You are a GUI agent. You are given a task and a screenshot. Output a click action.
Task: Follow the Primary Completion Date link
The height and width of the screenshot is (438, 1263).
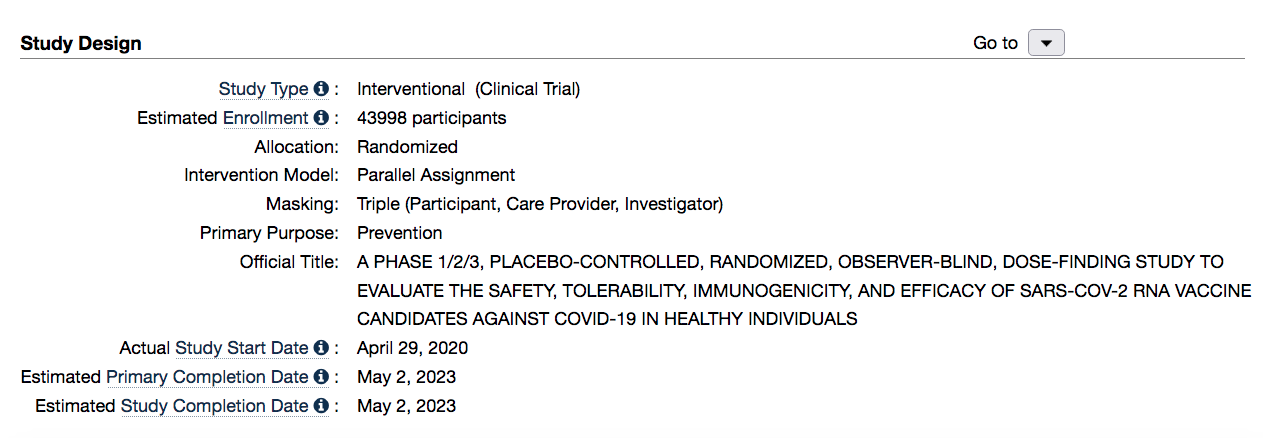tap(208, 377)
